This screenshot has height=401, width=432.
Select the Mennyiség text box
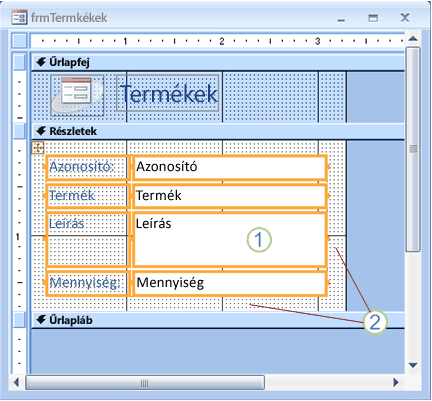click(x=230, y=283)
